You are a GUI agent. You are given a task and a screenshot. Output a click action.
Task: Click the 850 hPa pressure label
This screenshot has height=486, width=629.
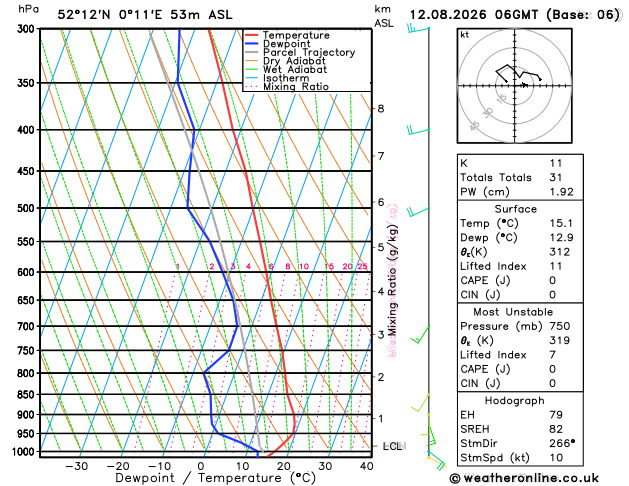[28, 395]
